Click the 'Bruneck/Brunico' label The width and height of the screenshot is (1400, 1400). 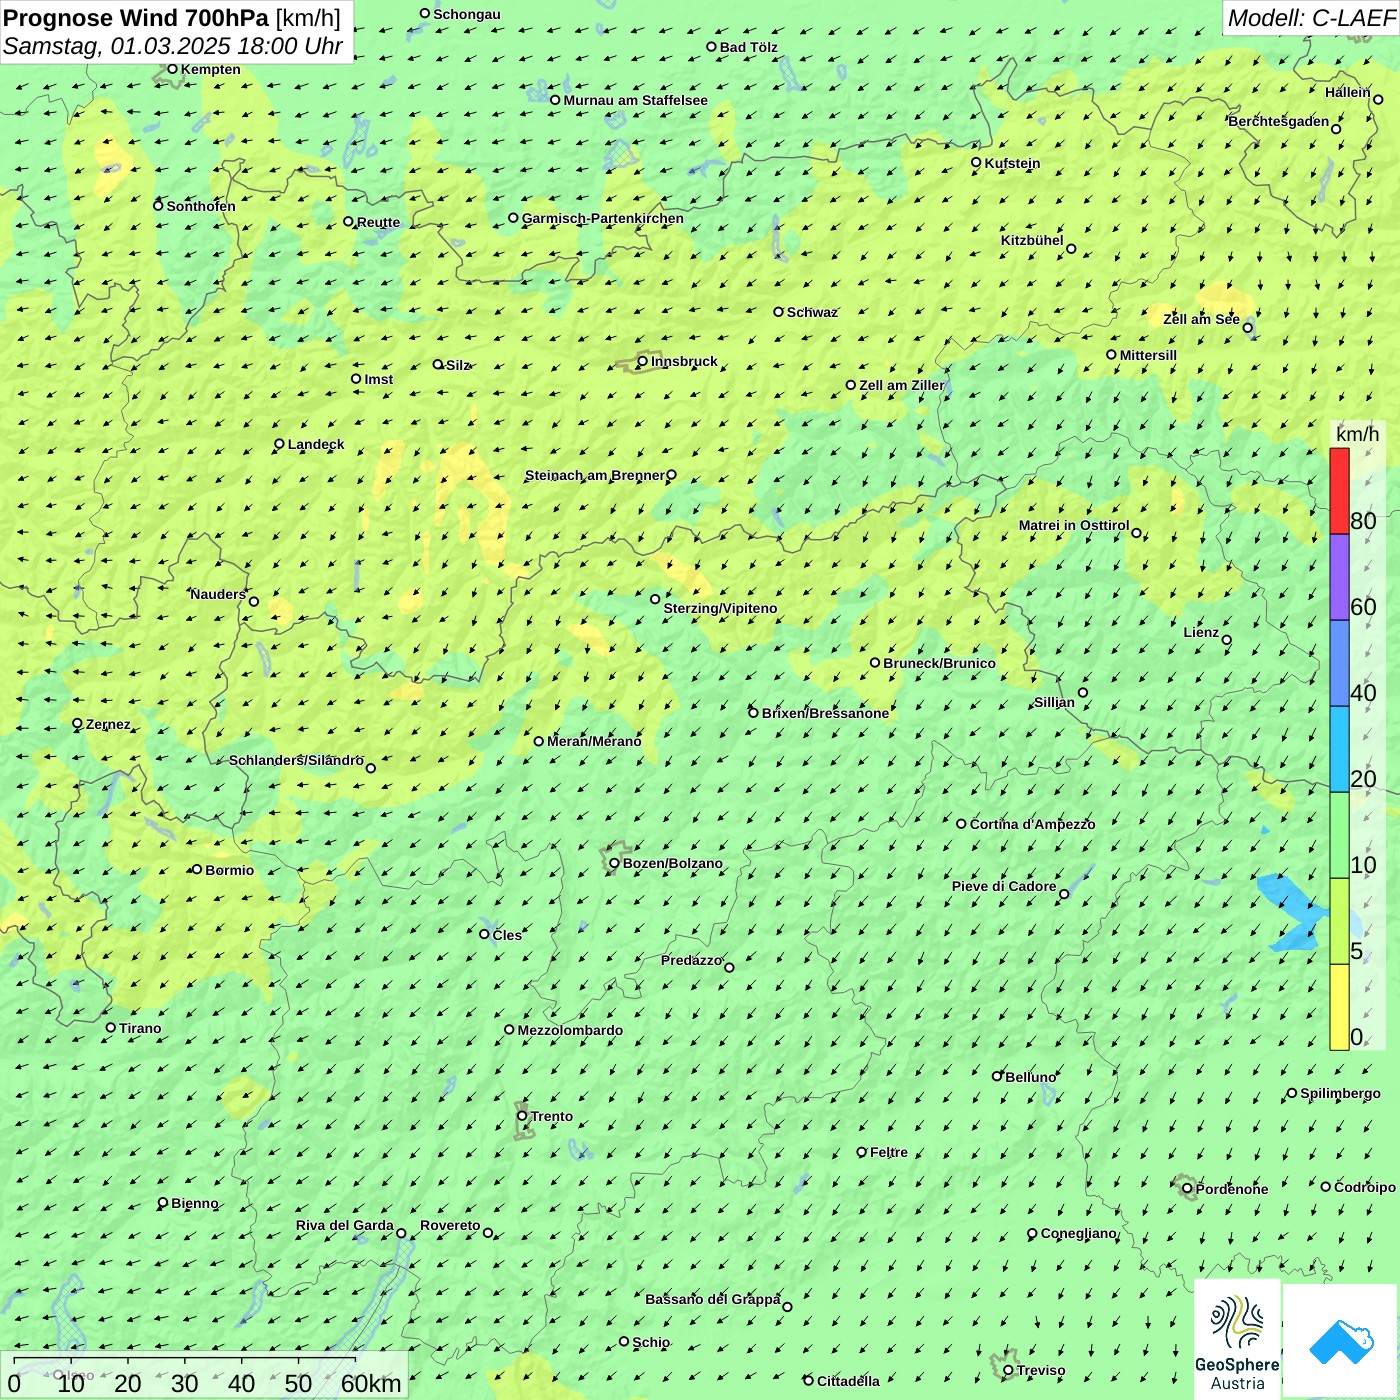(940, 663)
